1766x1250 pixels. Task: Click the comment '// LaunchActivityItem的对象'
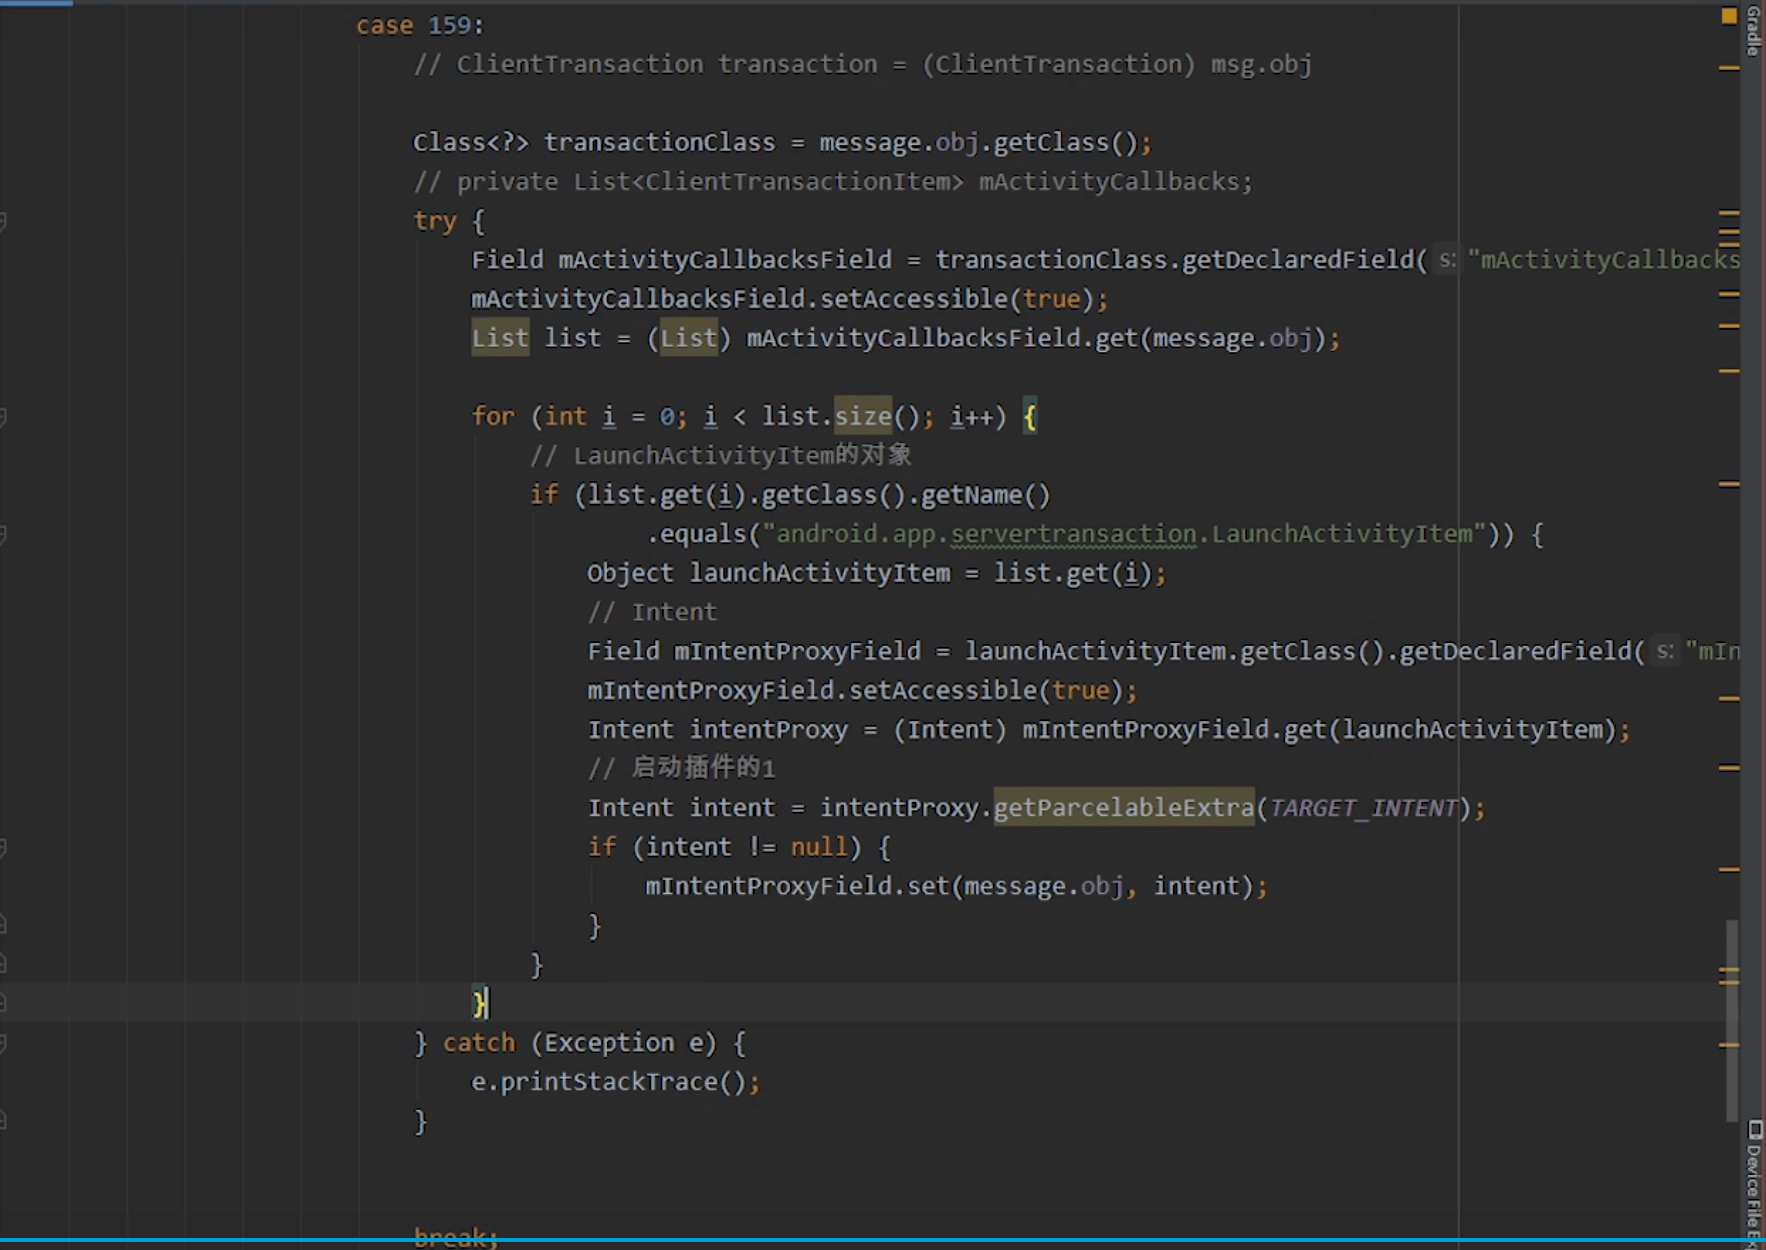[721, 455]
